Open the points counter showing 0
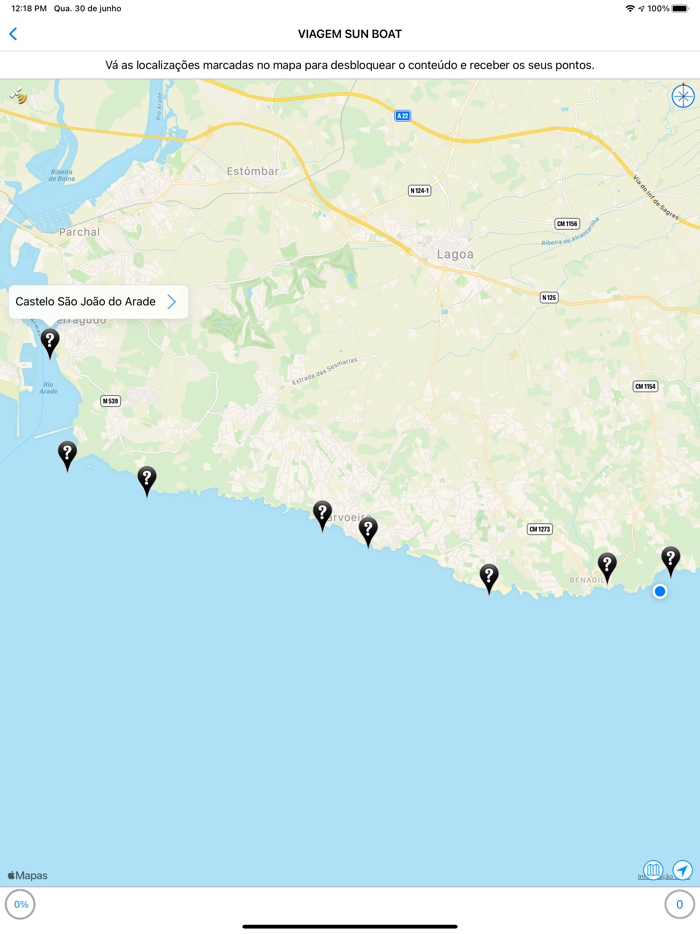The image size is (700, 934). point(679,904)
